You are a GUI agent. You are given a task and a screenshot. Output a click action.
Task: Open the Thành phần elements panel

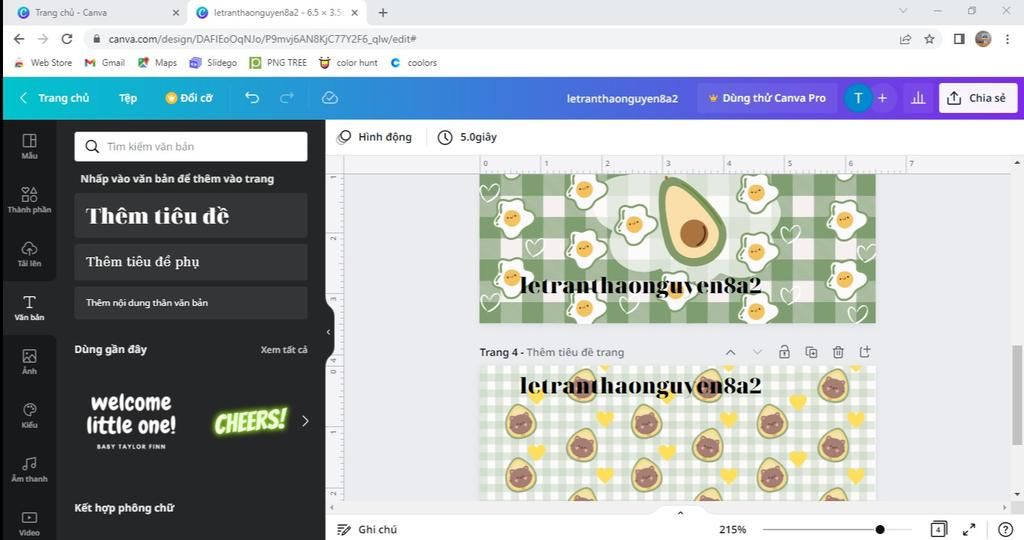(x=29, y=200)
